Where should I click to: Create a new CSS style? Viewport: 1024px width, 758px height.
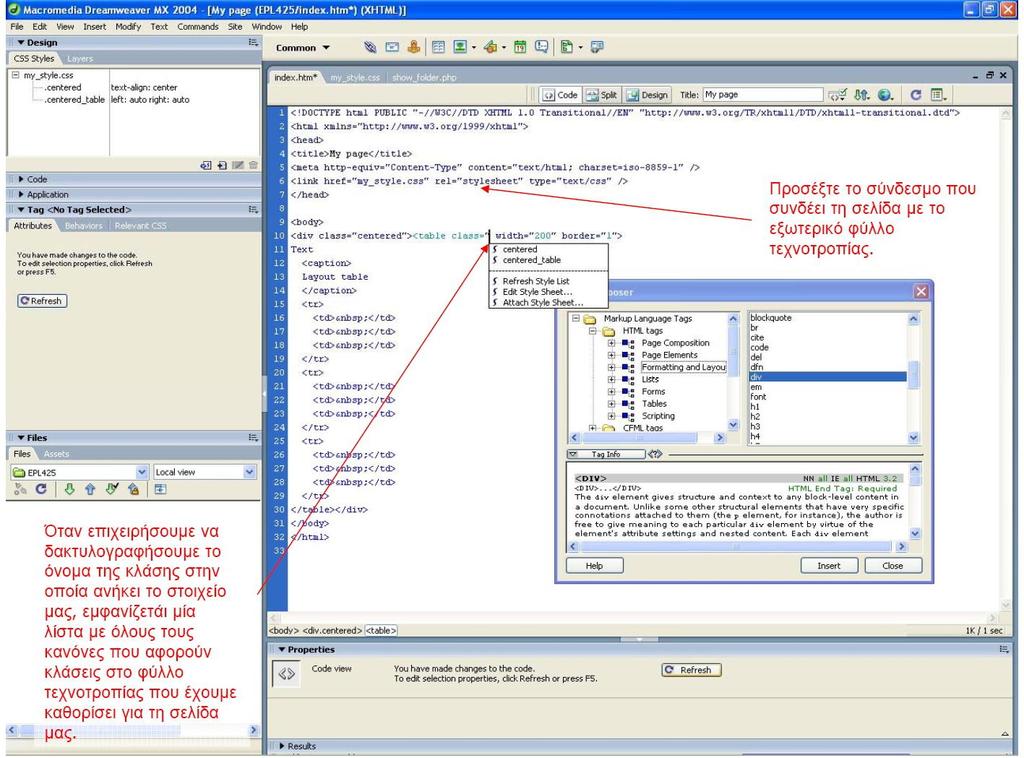tap(222, 166)
